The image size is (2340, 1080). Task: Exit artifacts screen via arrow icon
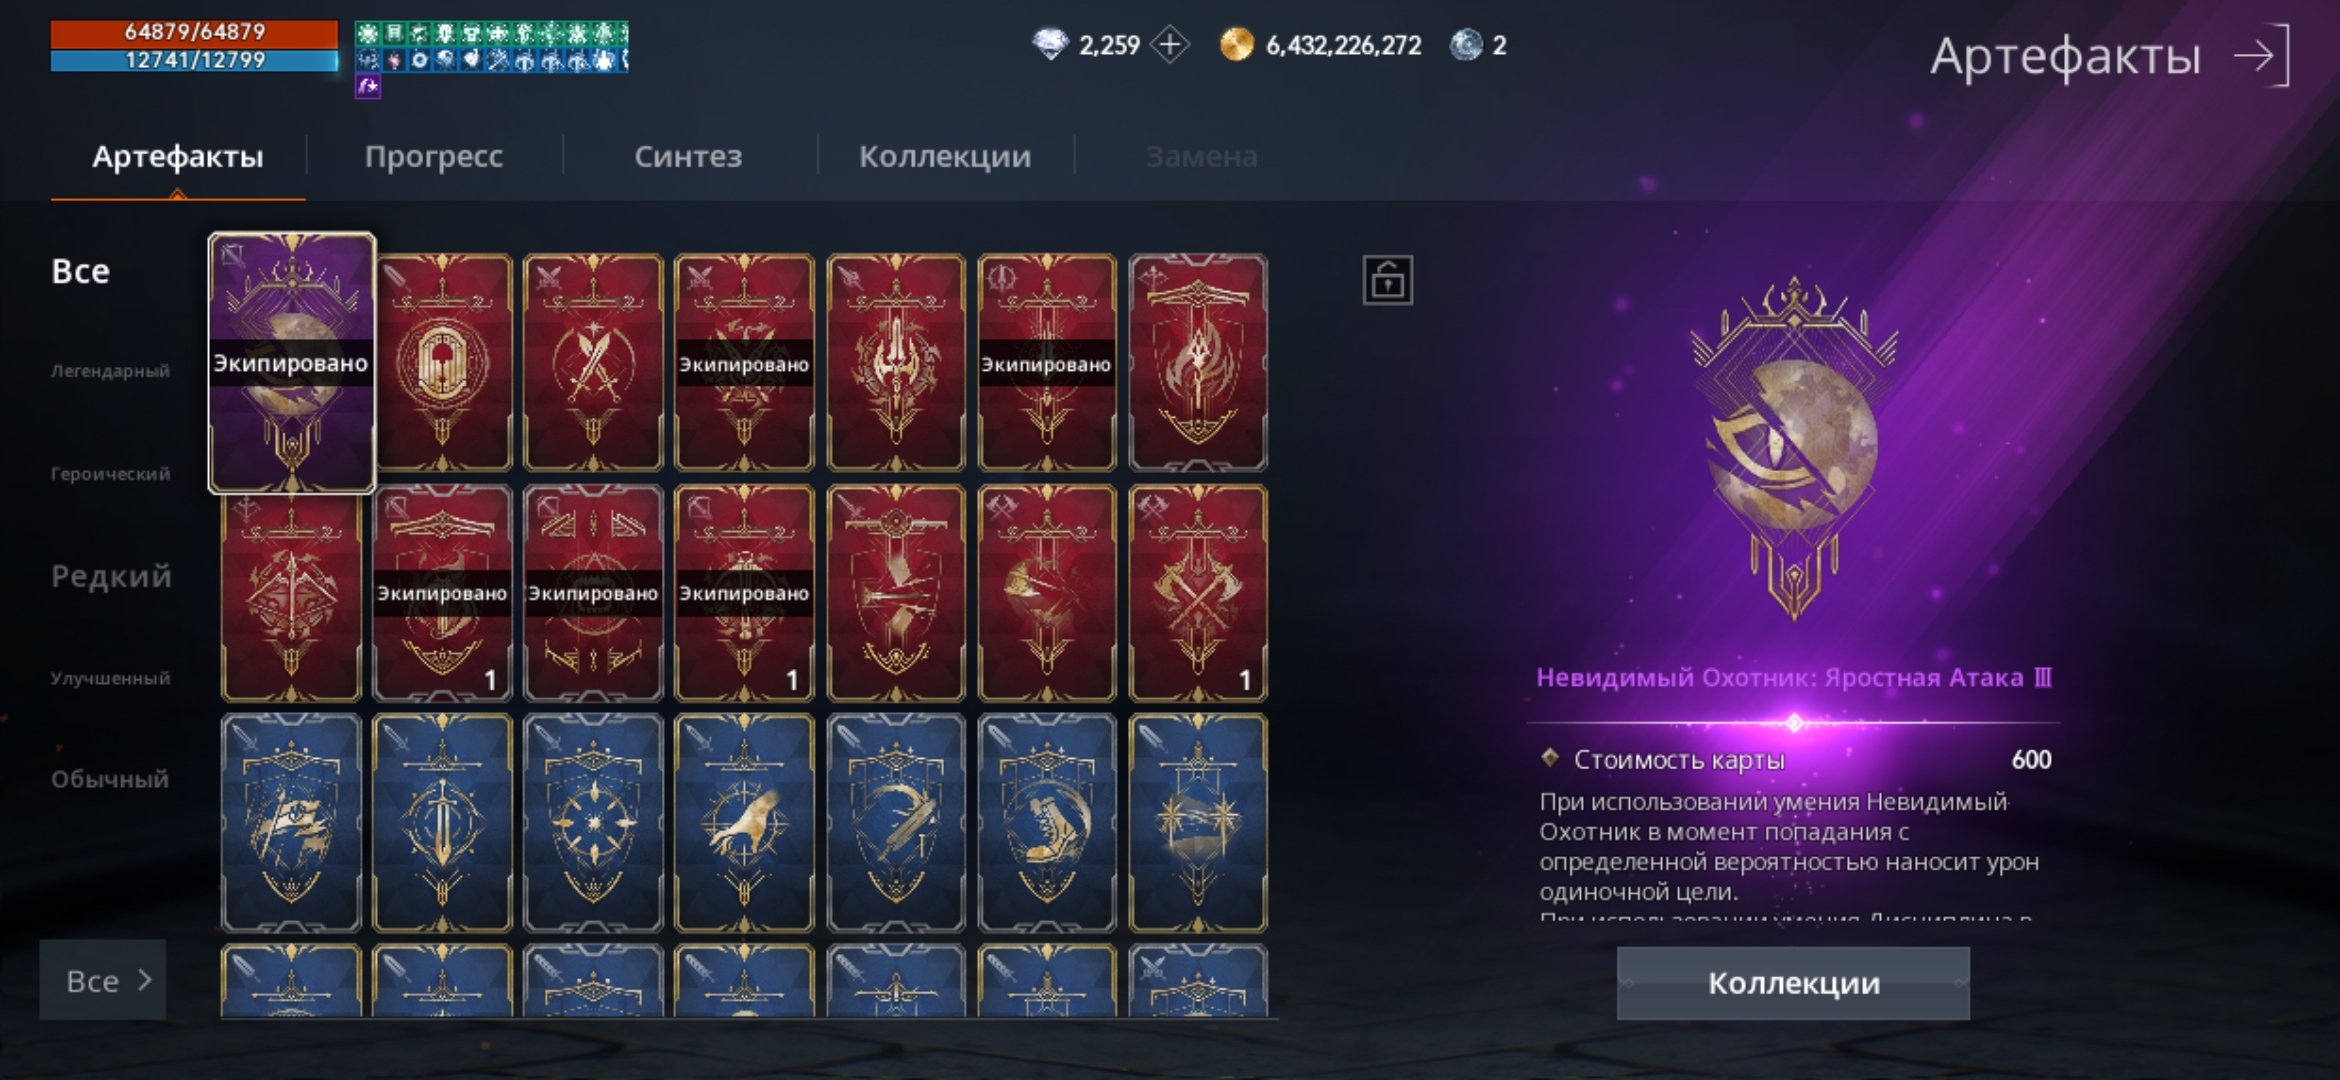coord(2262,56)
